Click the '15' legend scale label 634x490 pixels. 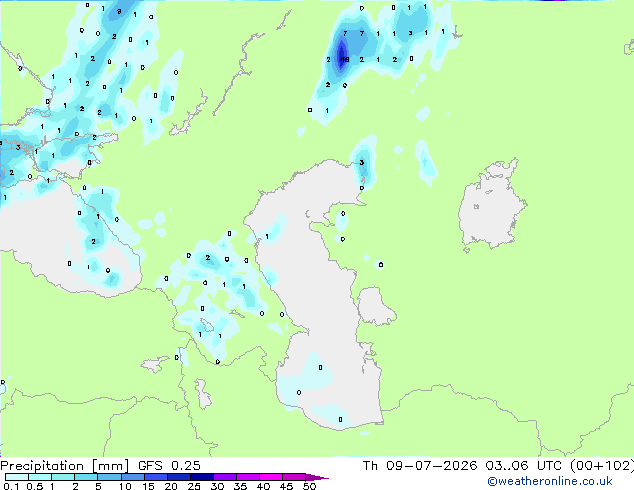coord(148,486)
